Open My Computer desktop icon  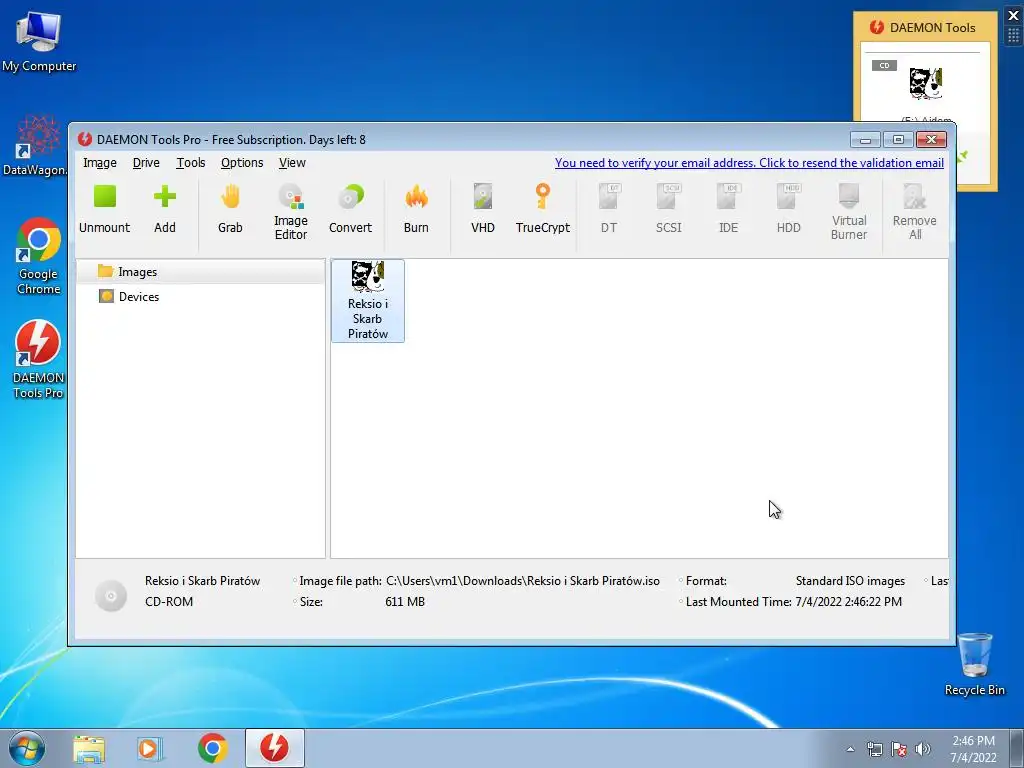click(39, 40)
